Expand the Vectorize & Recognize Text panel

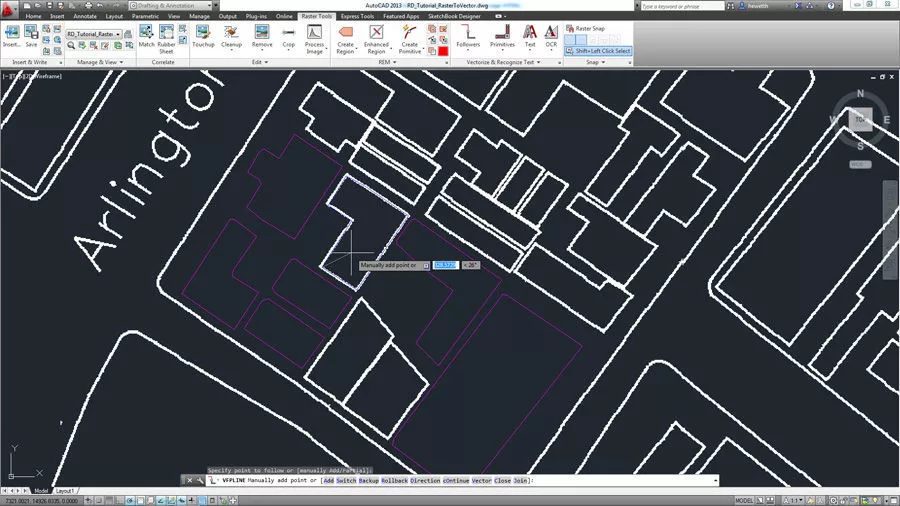[509, 62]
